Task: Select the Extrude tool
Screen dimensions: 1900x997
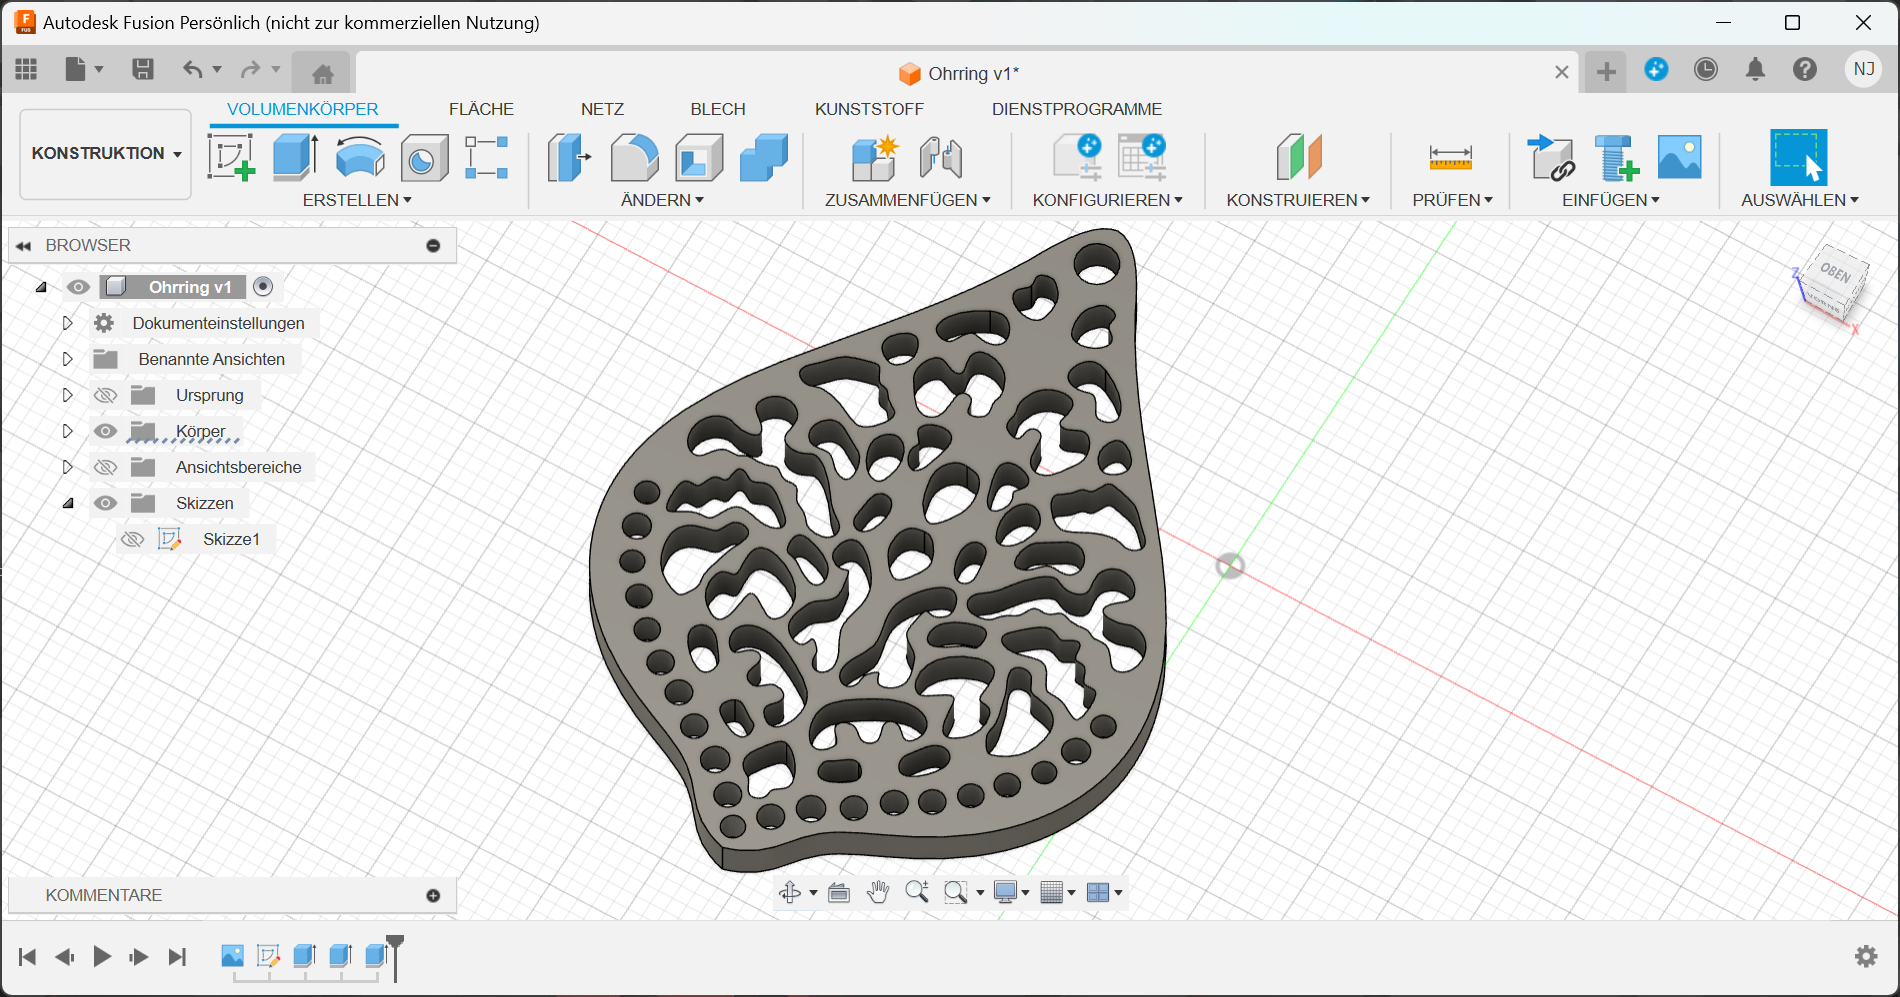Action: (295, 157)
